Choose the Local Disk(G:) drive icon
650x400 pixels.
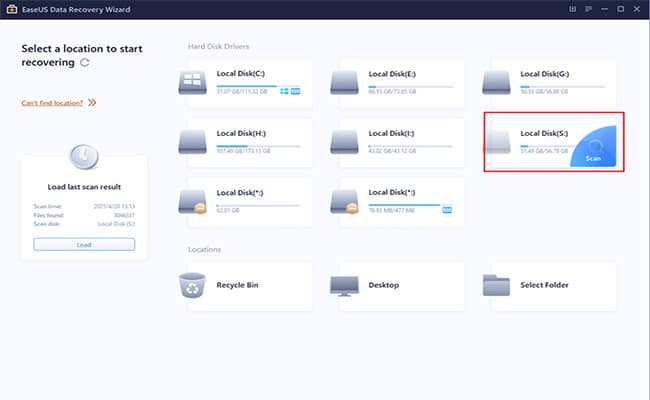point(496,83)
